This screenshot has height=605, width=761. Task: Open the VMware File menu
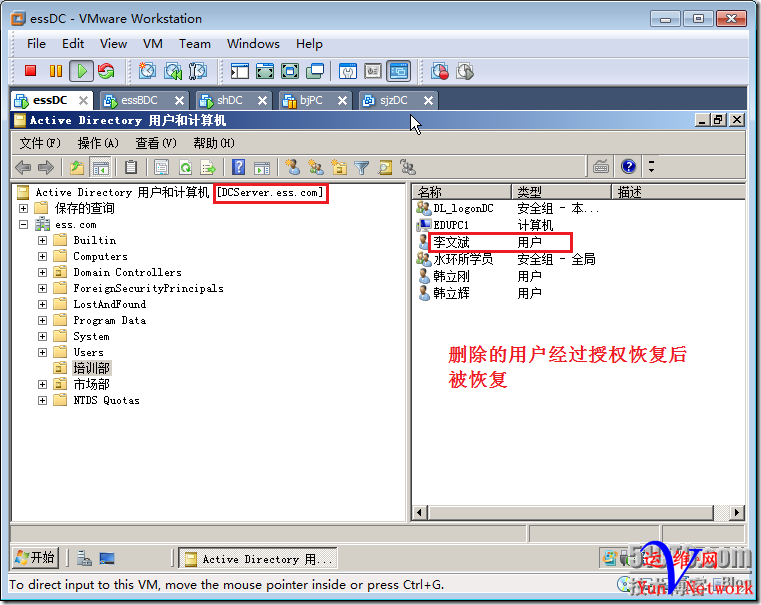(x=36, y=44)
